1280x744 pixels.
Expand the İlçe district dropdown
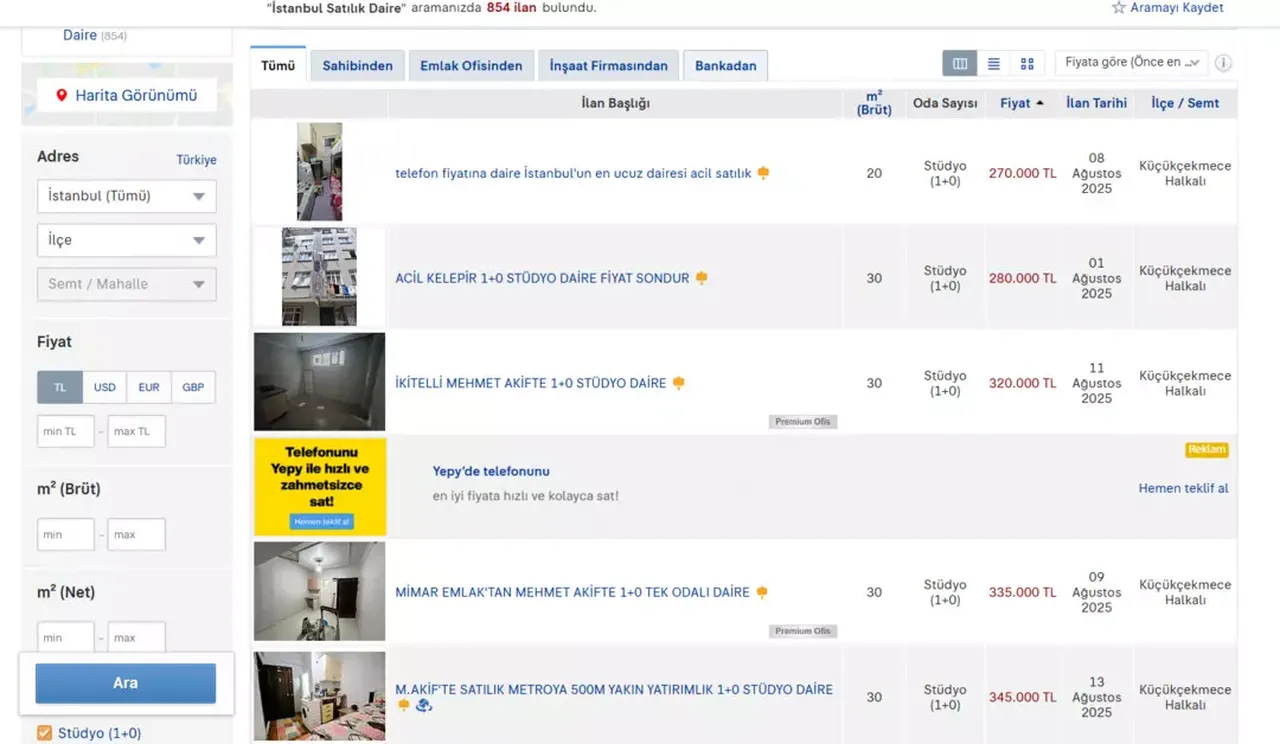(126, 240)
